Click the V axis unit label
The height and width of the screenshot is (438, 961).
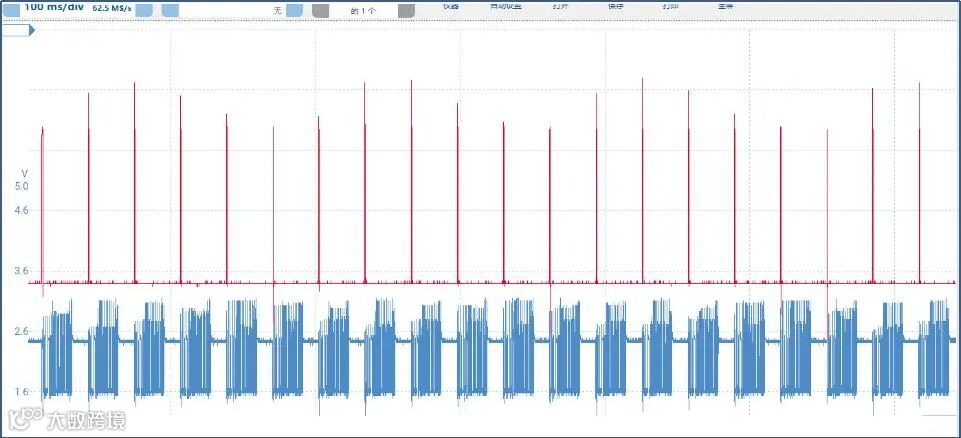tap(25, 173)
